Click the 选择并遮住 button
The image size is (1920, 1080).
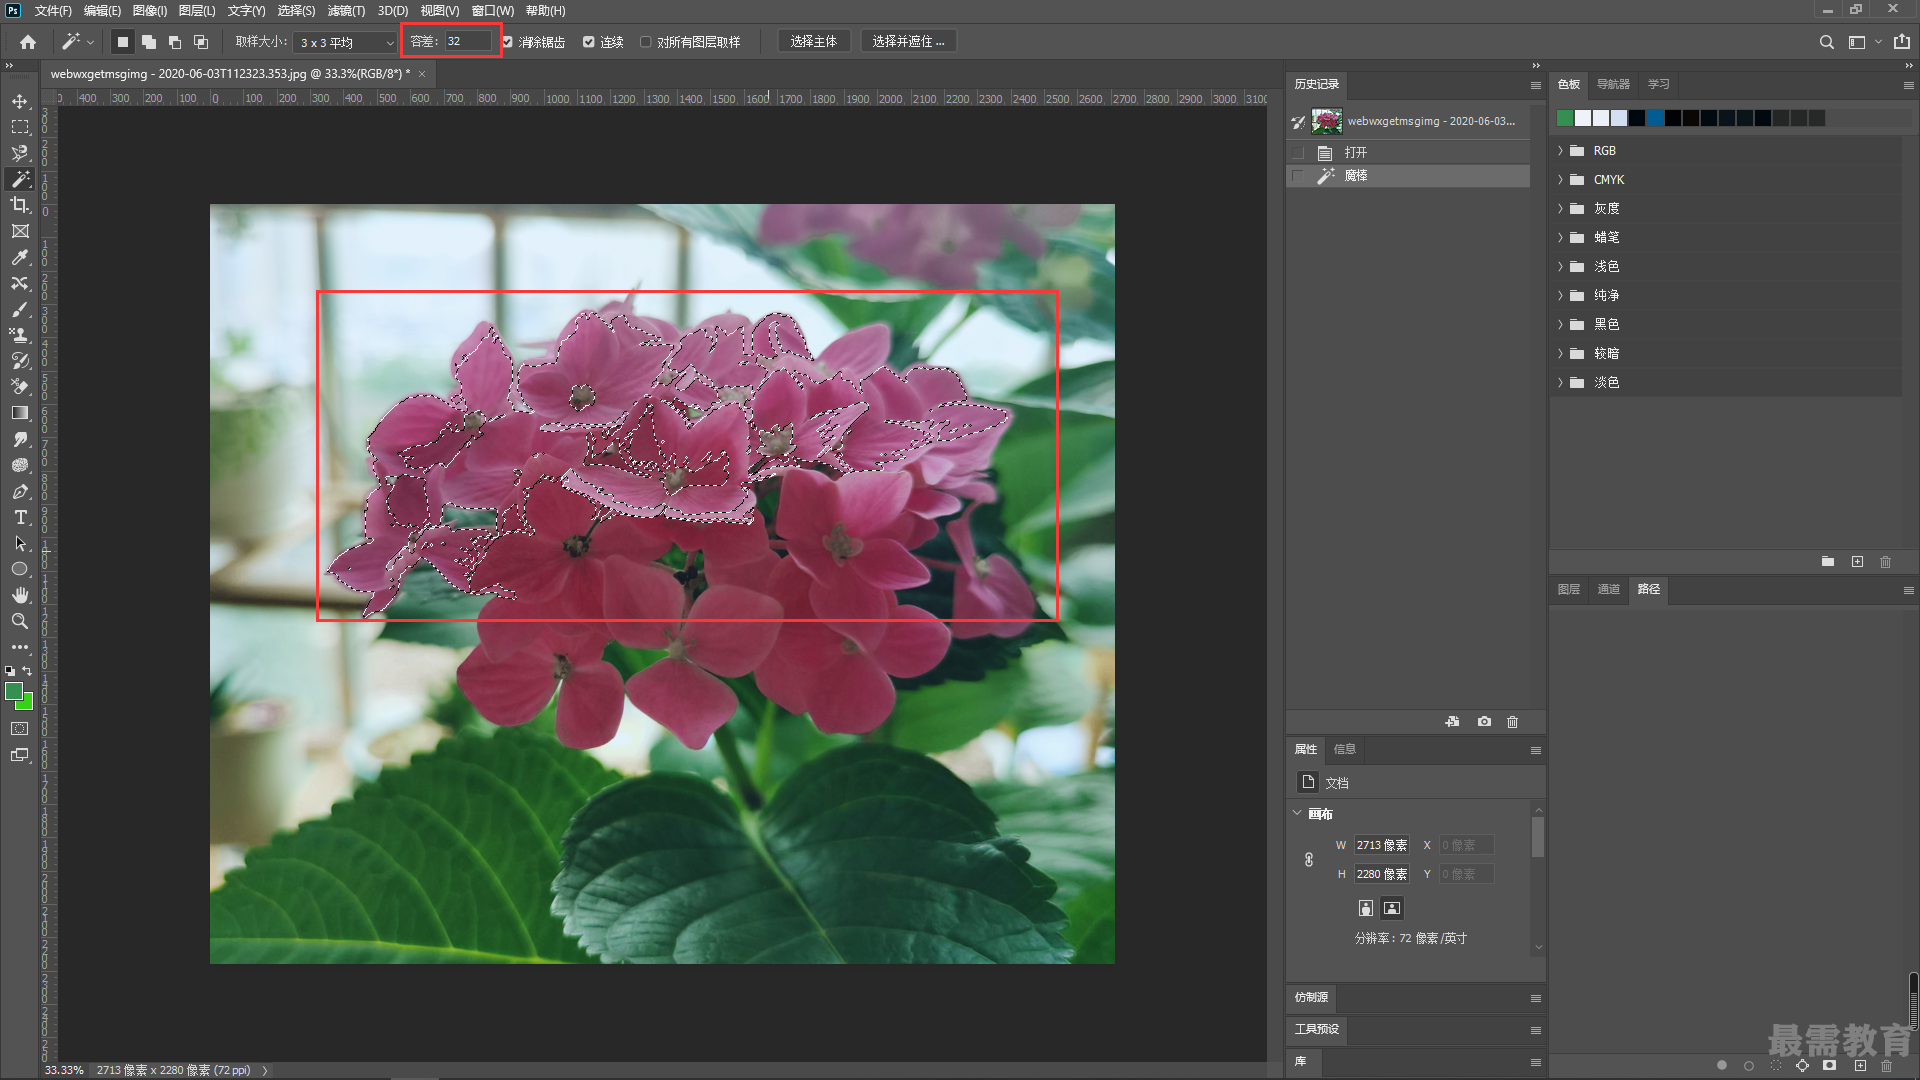[908, 42]
